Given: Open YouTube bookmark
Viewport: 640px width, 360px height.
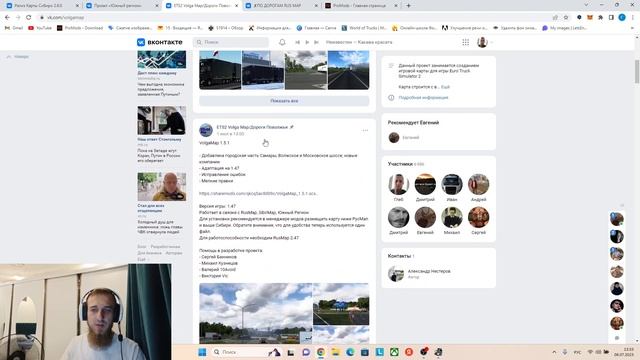Looking at the screenshot, I should (x=40, y=28).
